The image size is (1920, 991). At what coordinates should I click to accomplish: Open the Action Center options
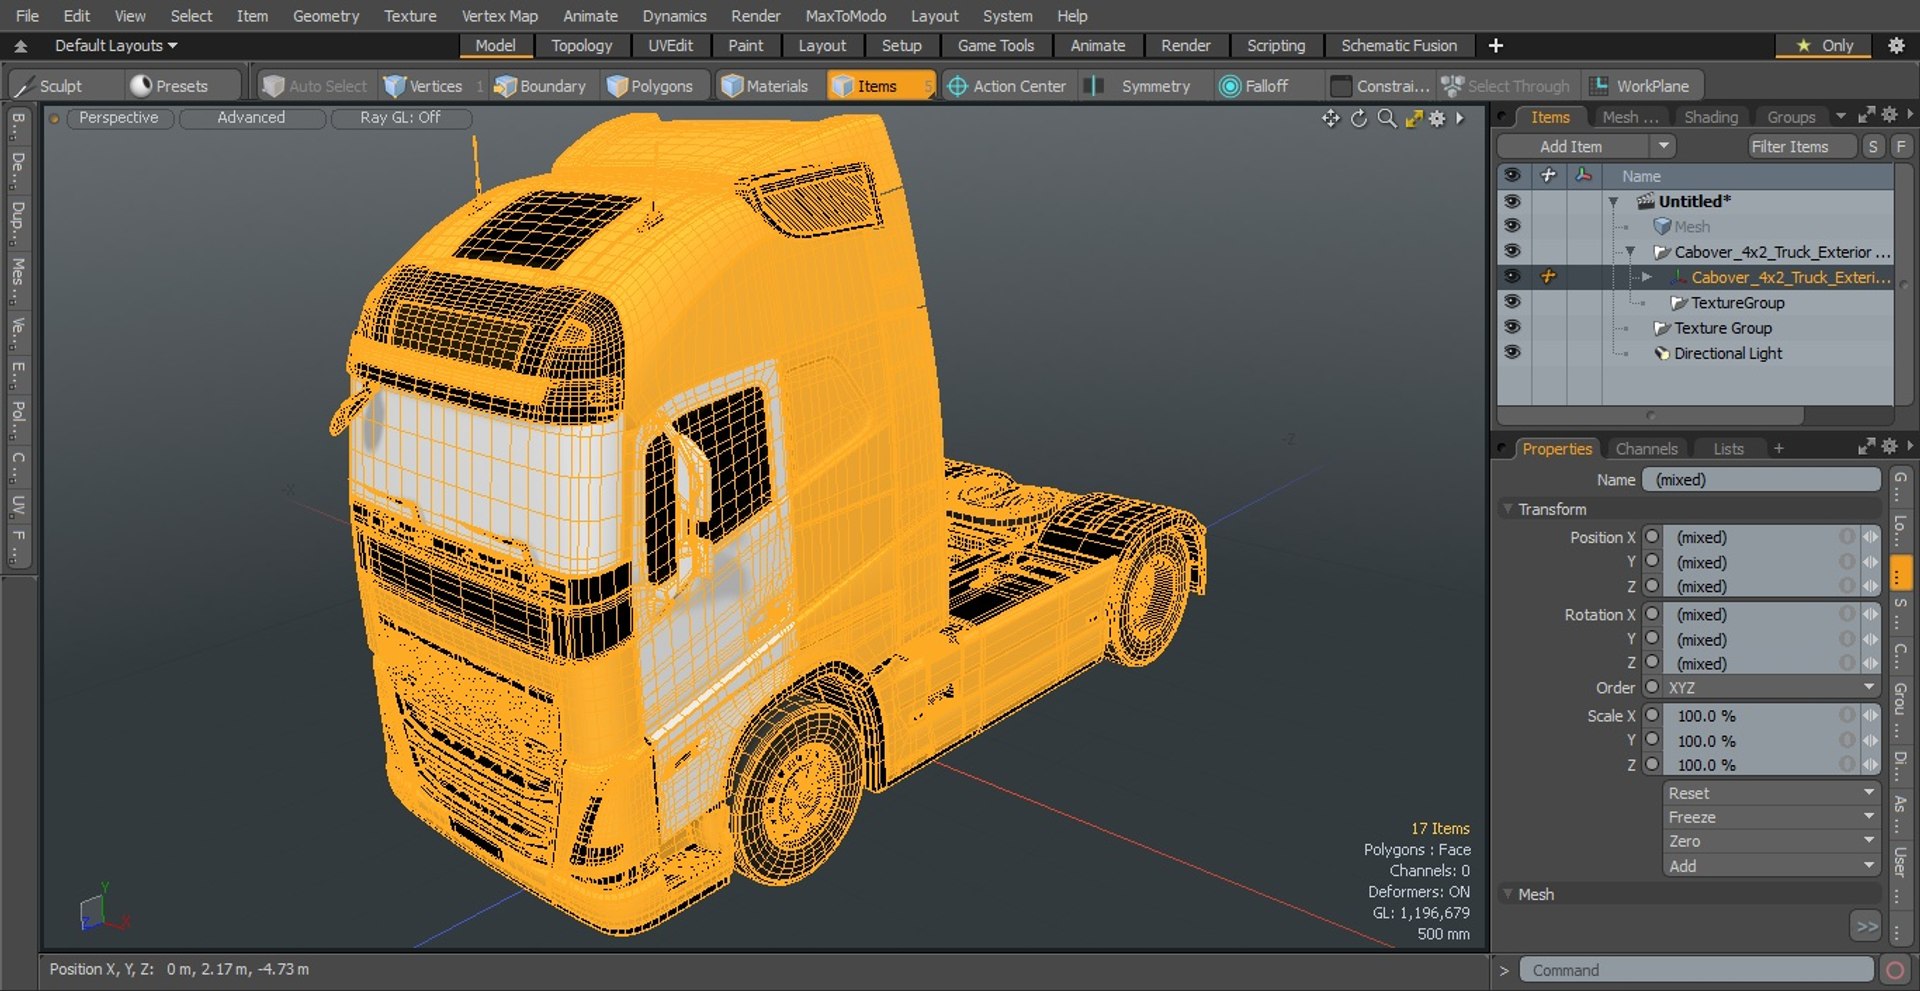tap(1006, 86)
